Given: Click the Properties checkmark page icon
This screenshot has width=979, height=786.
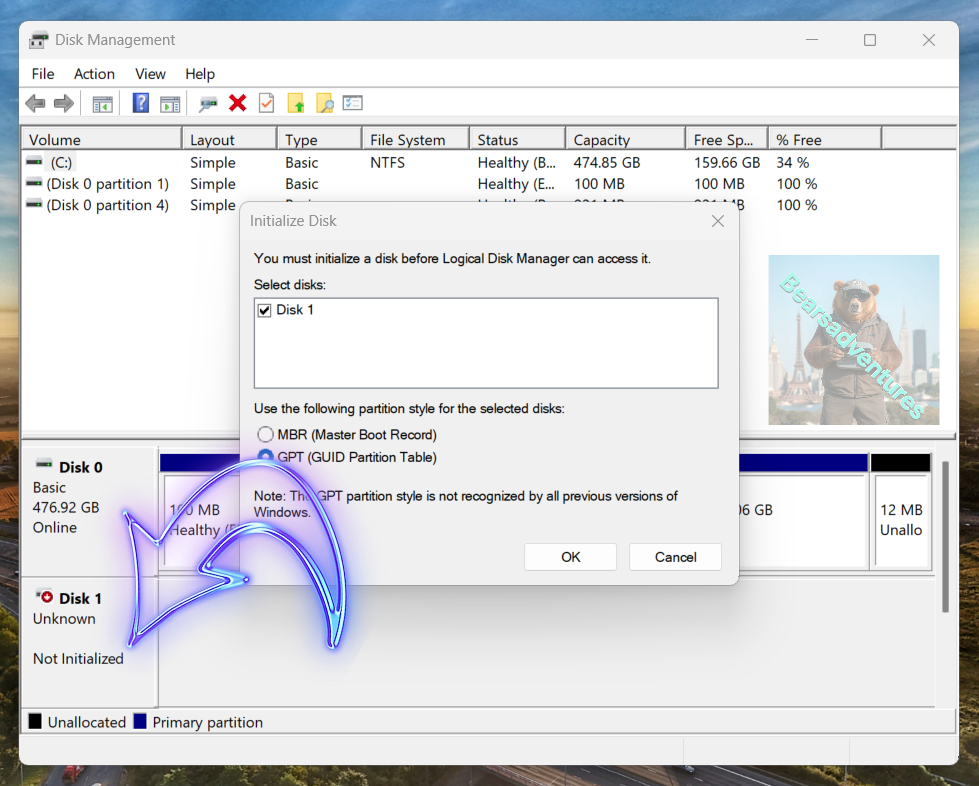Looking at the screenshot, I should [x=266, y=103].
